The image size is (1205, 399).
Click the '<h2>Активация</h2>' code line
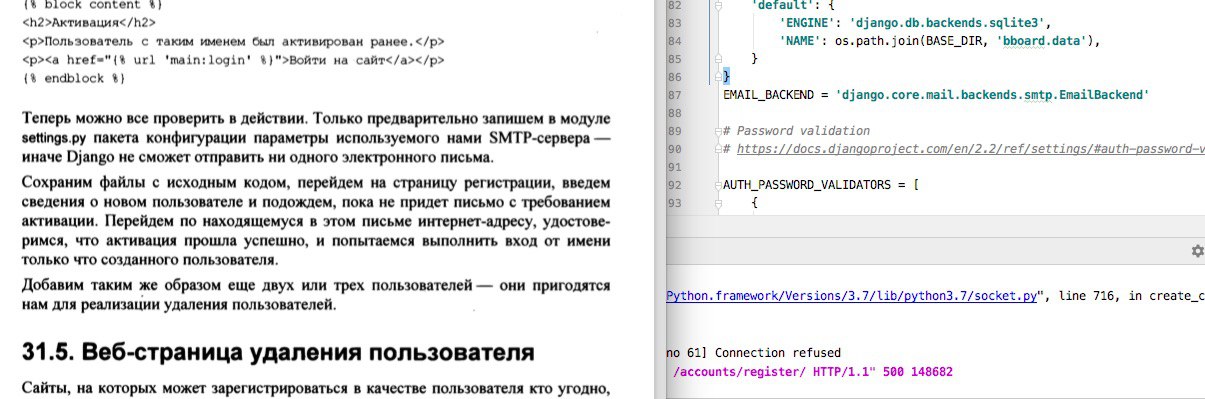[89, 22]
